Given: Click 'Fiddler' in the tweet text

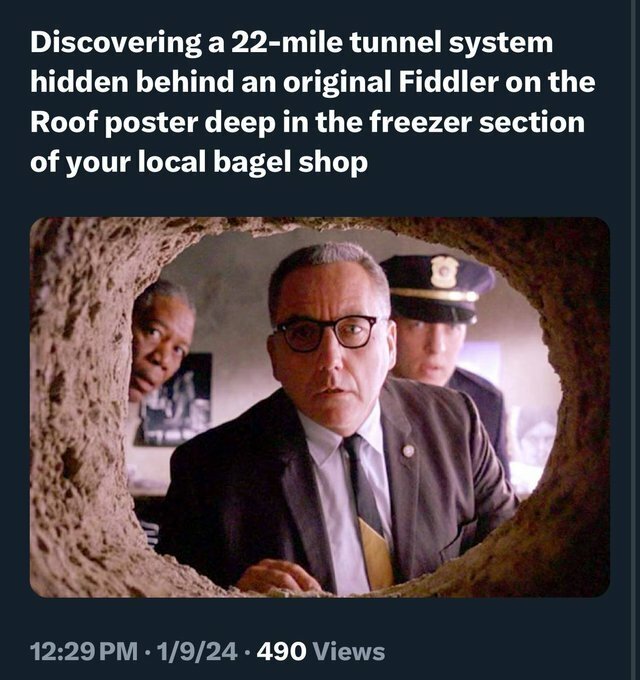Looking at the screenshot, I should tap(448, 83).
